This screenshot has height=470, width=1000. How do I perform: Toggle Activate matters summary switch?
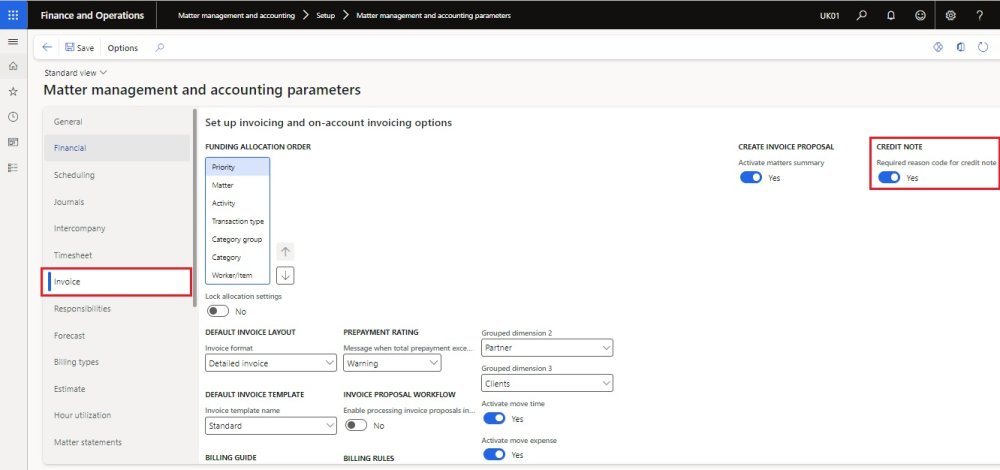(751, 178)
